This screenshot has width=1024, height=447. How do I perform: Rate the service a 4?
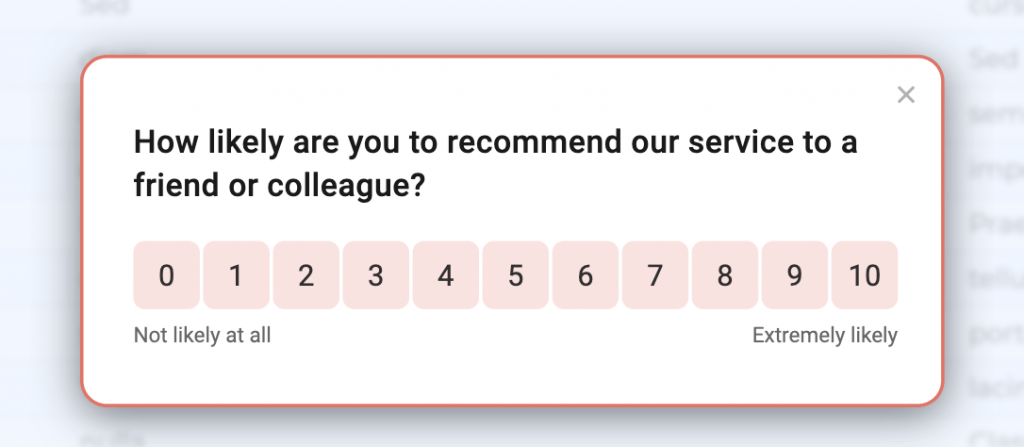coord(445,275)
